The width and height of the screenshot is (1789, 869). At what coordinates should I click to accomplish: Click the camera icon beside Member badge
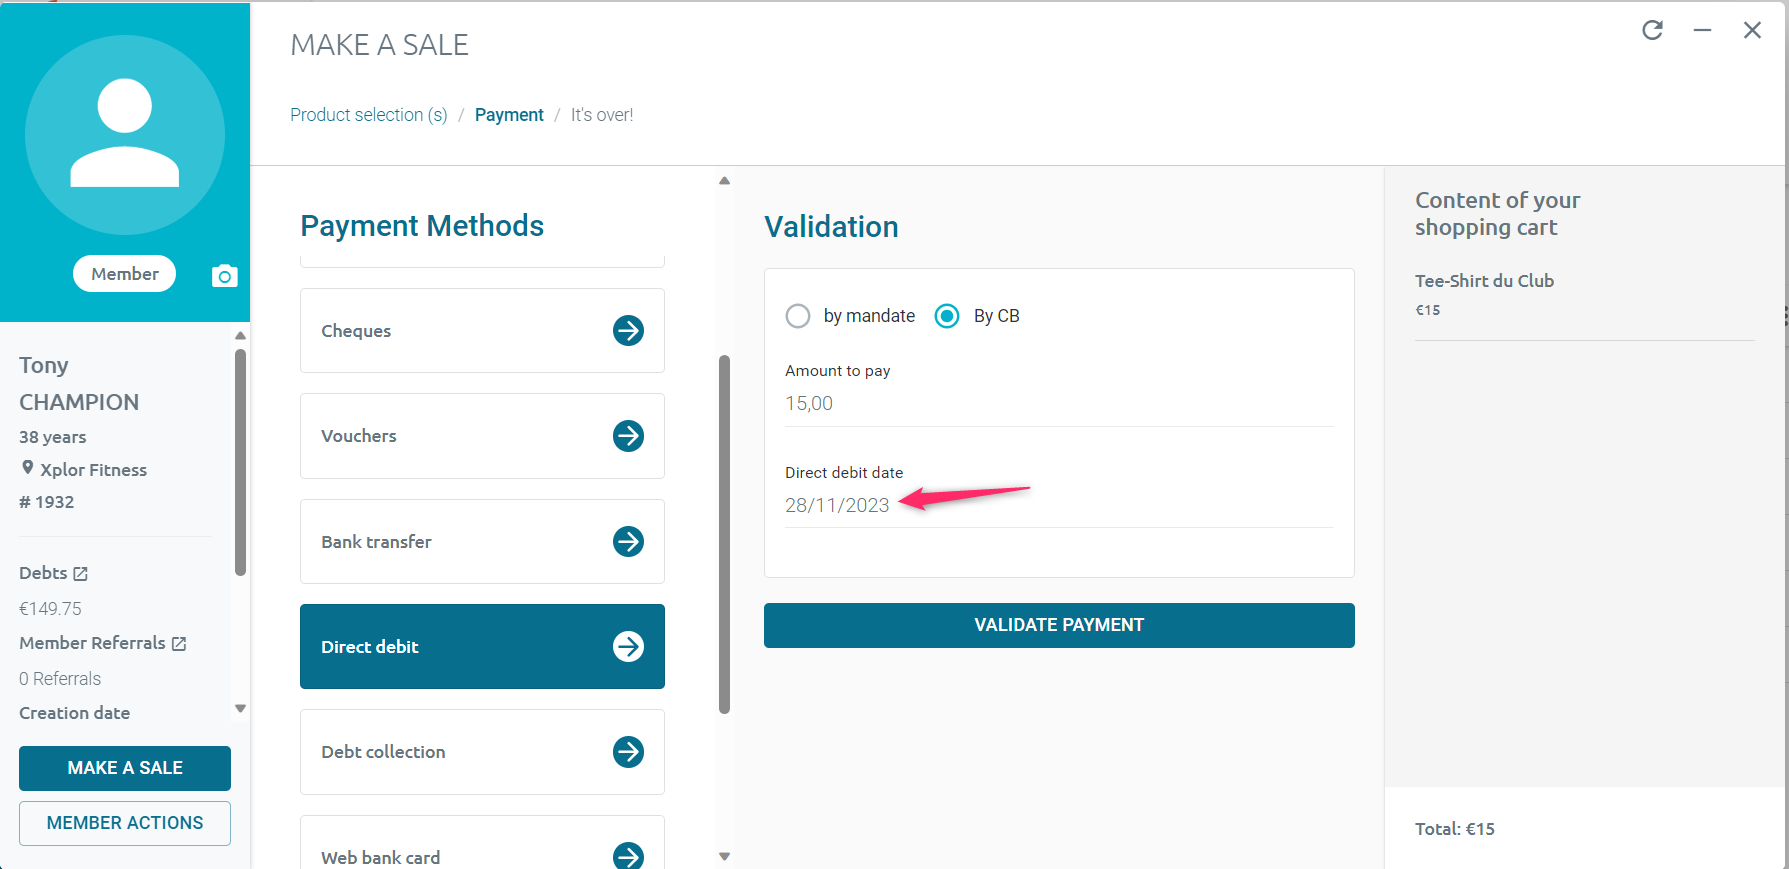click(x=225, y=276)
